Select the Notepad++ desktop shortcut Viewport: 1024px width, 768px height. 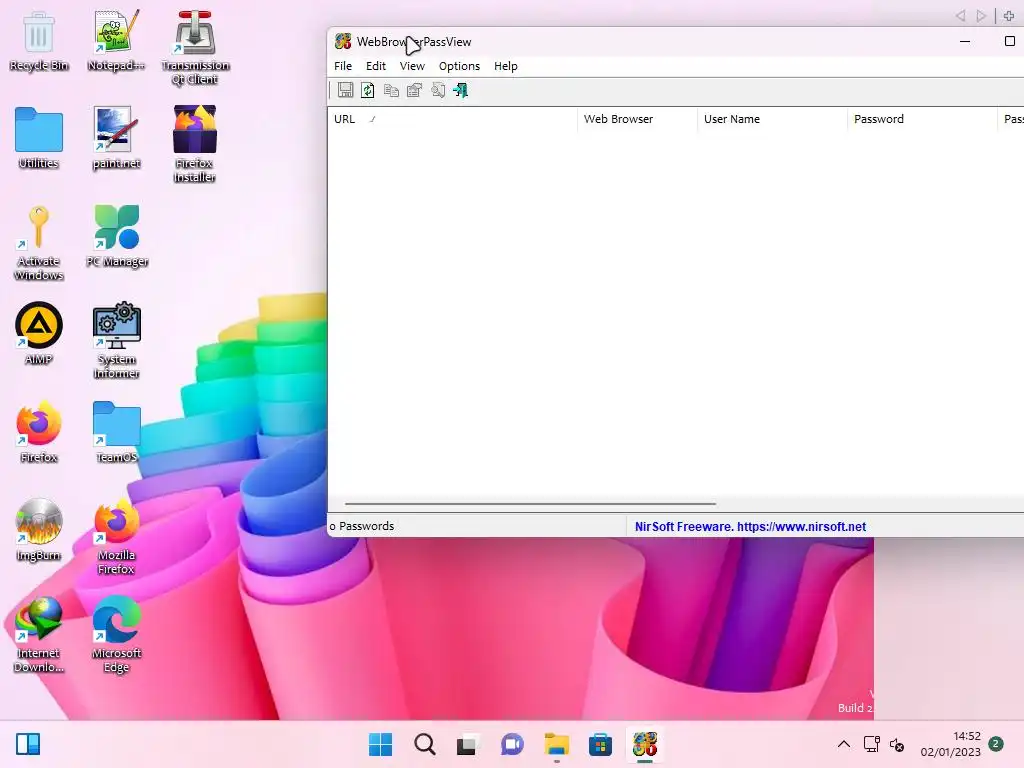click(x=116, y=42)
